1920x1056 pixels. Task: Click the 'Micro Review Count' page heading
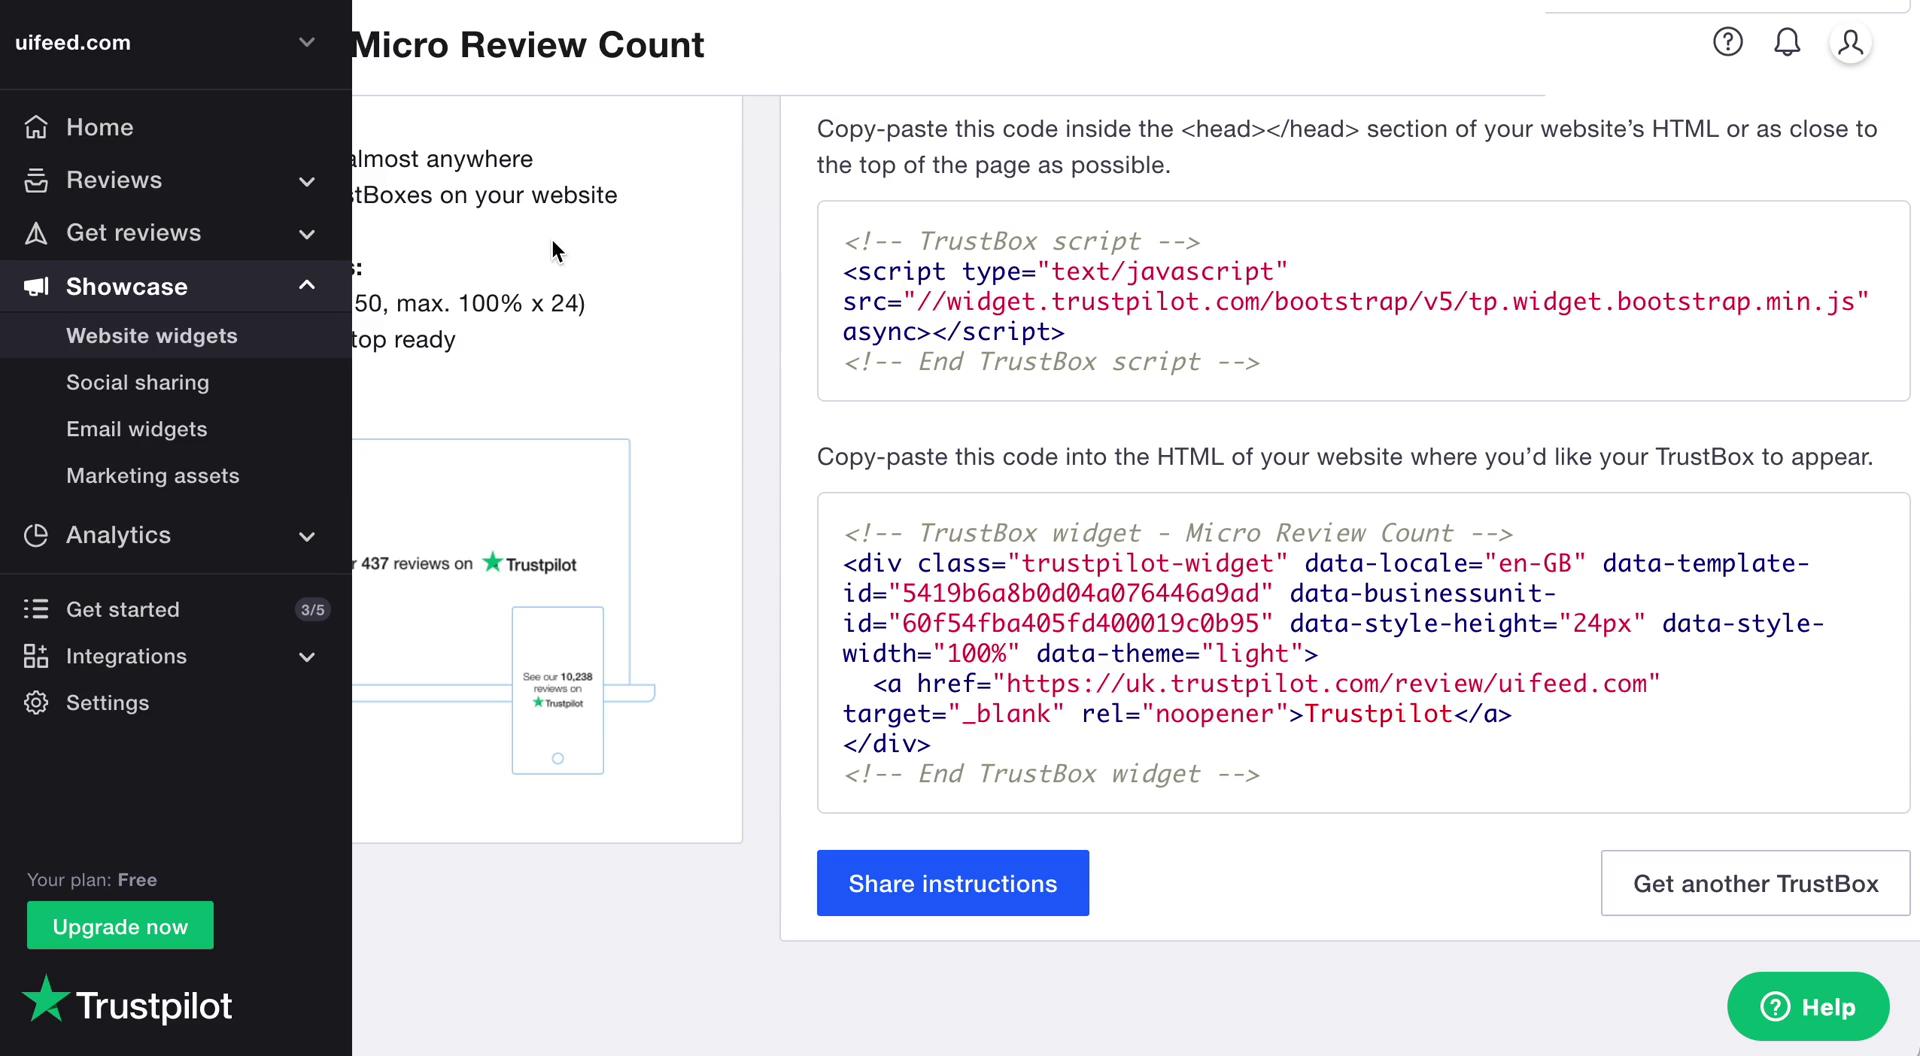pos(528,45)
